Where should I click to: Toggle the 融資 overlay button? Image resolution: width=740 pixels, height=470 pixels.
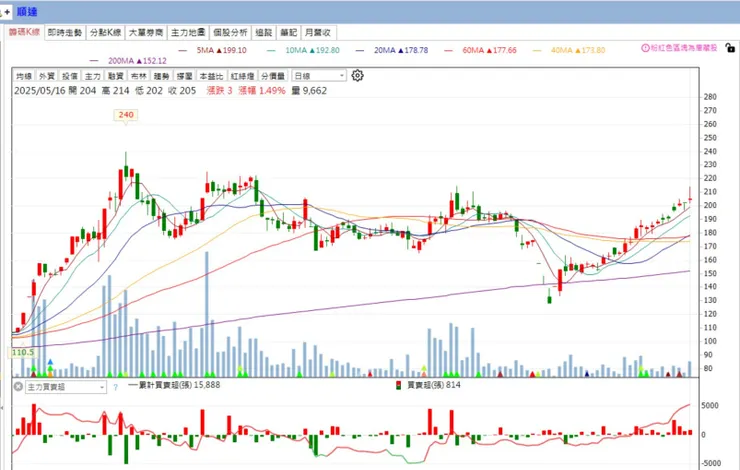click(x=116, y=76)
